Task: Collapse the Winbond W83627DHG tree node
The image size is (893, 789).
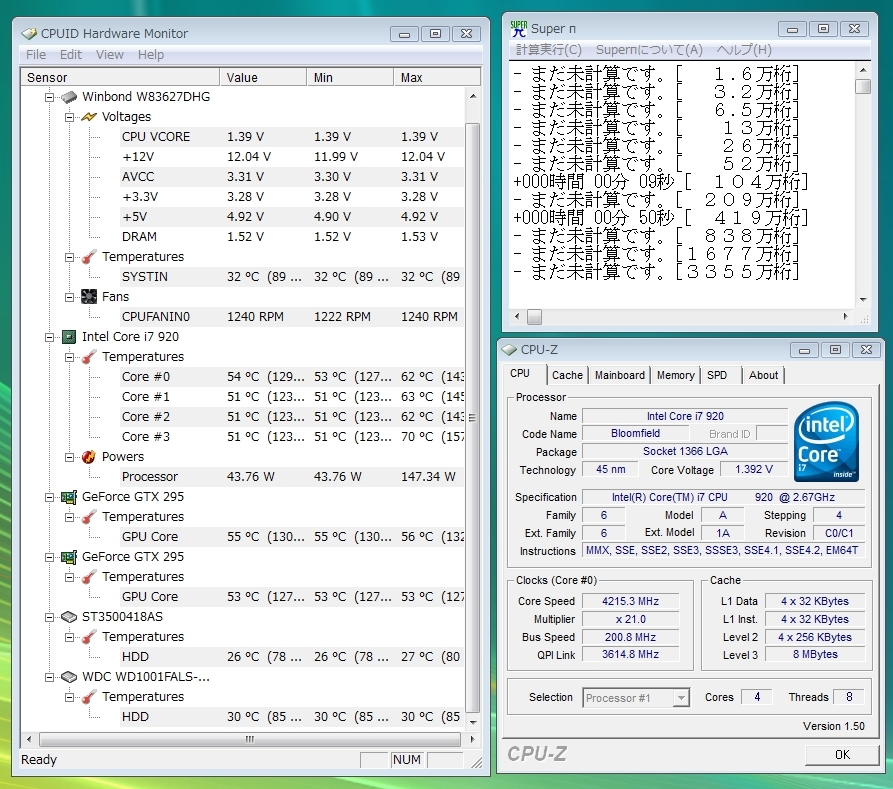Action: click(x=50, y=97)
